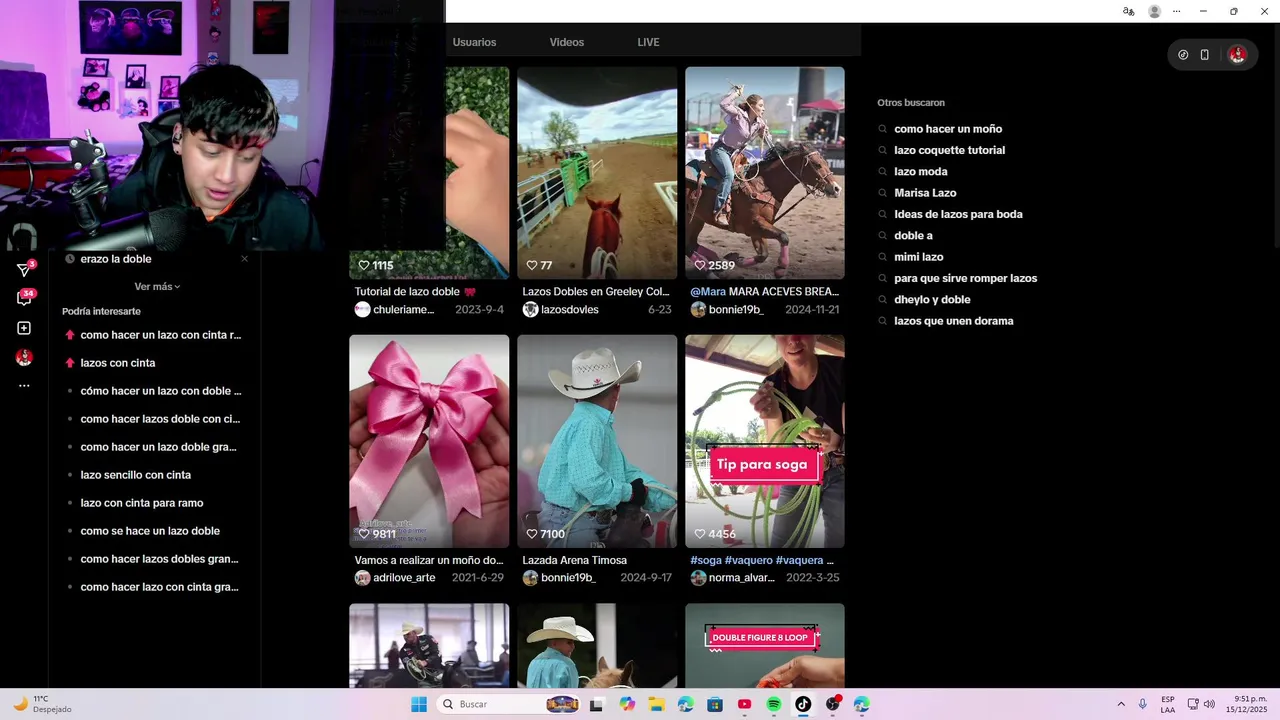Screen dimensions: 1280x720
Task: Open the browser settings ellipsis menu
Action: tap(1177, 11)
